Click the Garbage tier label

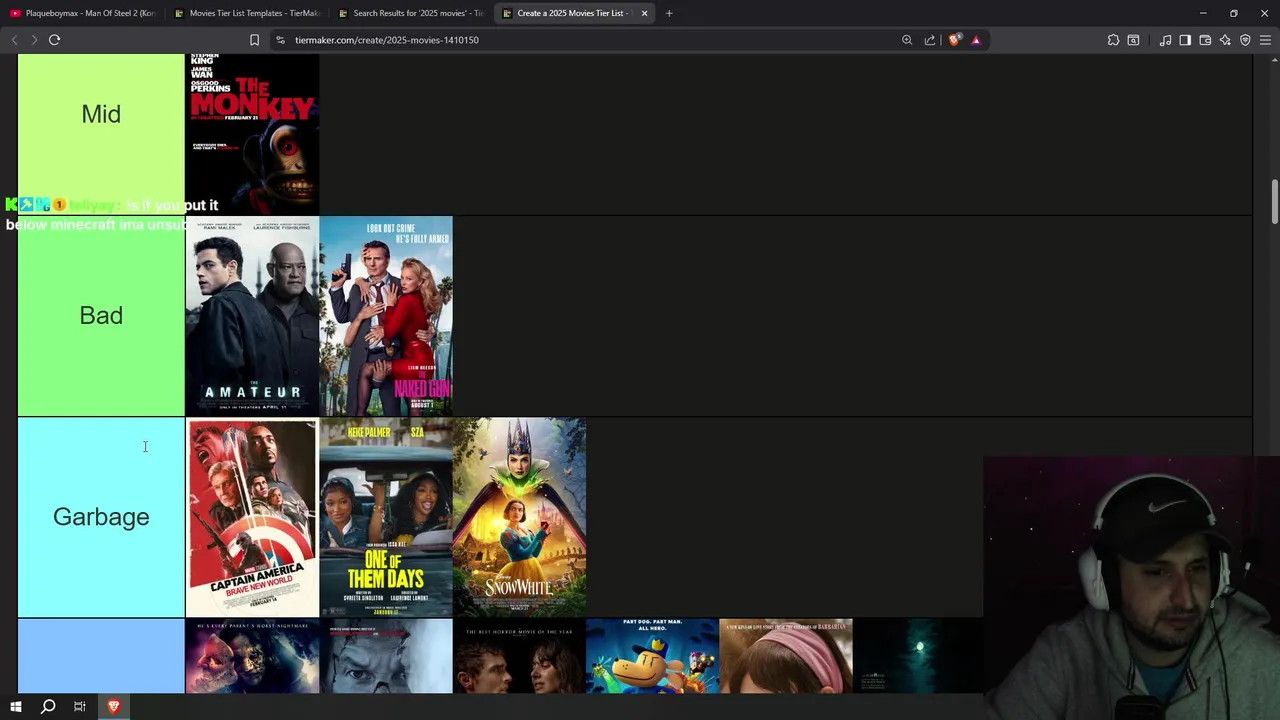tap(101, 517)
